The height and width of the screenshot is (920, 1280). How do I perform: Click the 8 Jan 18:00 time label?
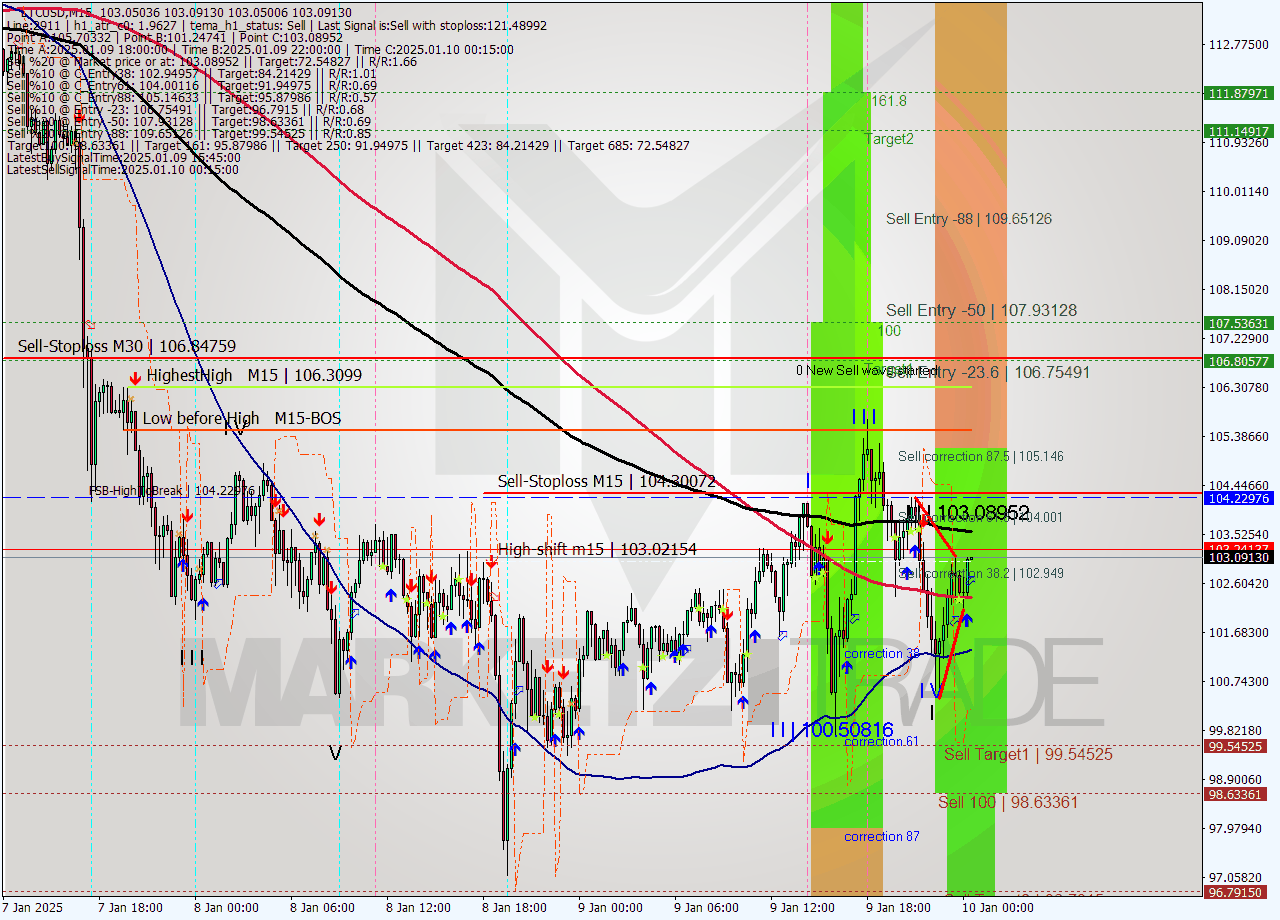514,908
